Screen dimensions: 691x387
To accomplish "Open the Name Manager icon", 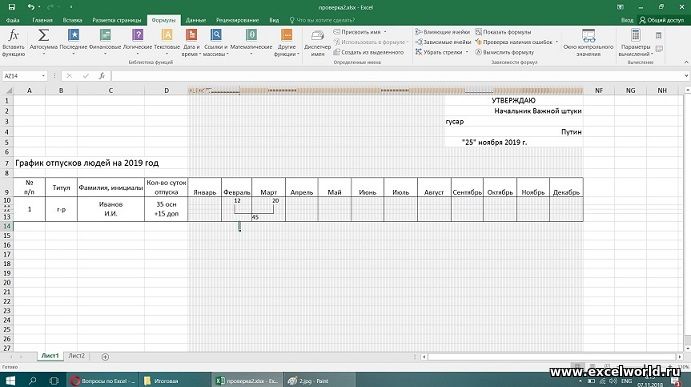I will tap(317, 36).
